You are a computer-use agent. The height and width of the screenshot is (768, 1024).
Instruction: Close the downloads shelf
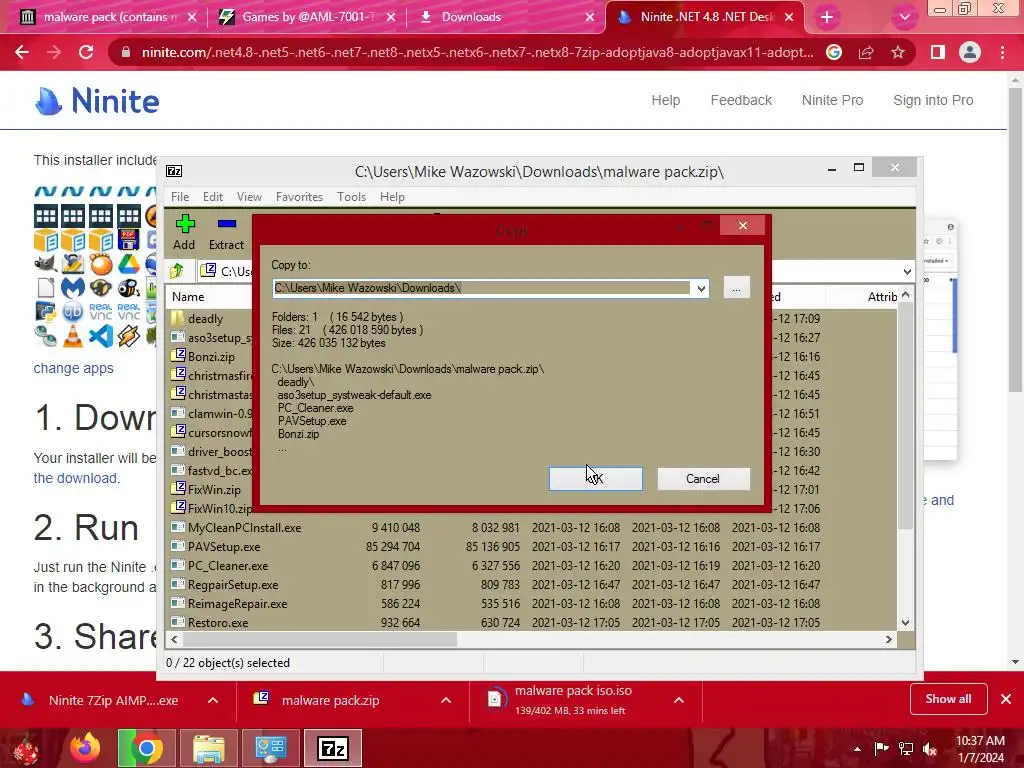click(1006, 699)
